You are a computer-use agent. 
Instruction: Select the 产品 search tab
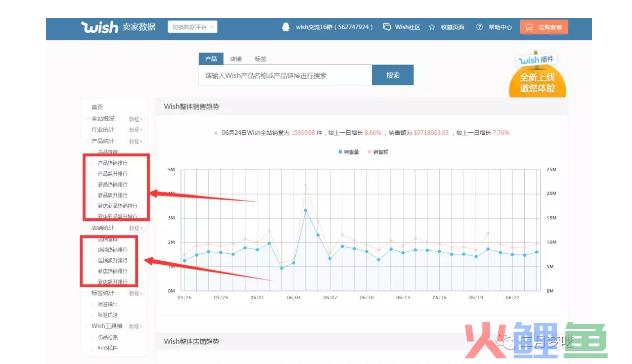(211, 59)
